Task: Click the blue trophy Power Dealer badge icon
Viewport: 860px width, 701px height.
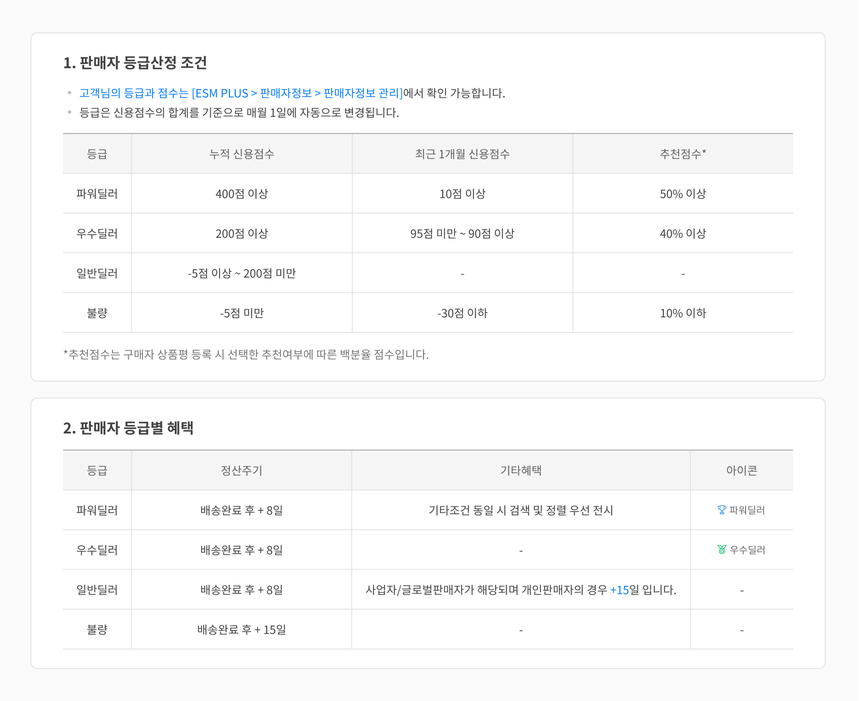Action: pos(723,509)
